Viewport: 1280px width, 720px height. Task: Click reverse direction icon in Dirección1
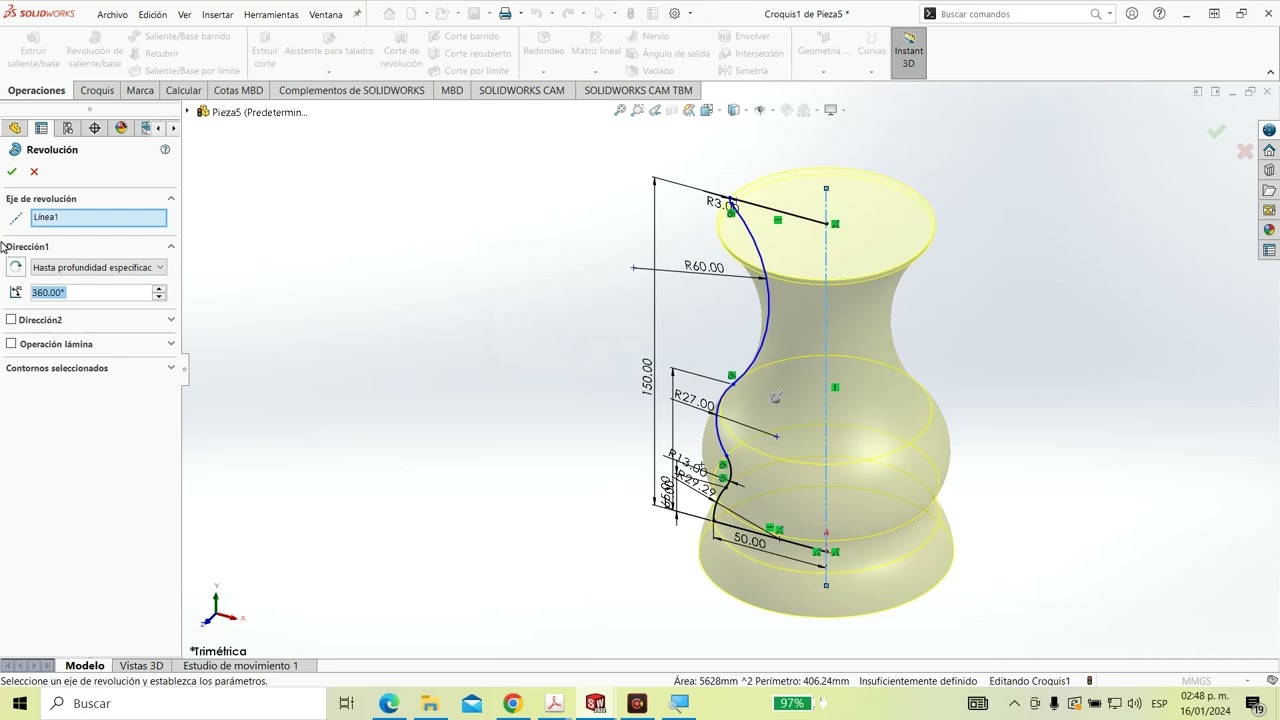(x=15, y=267)
